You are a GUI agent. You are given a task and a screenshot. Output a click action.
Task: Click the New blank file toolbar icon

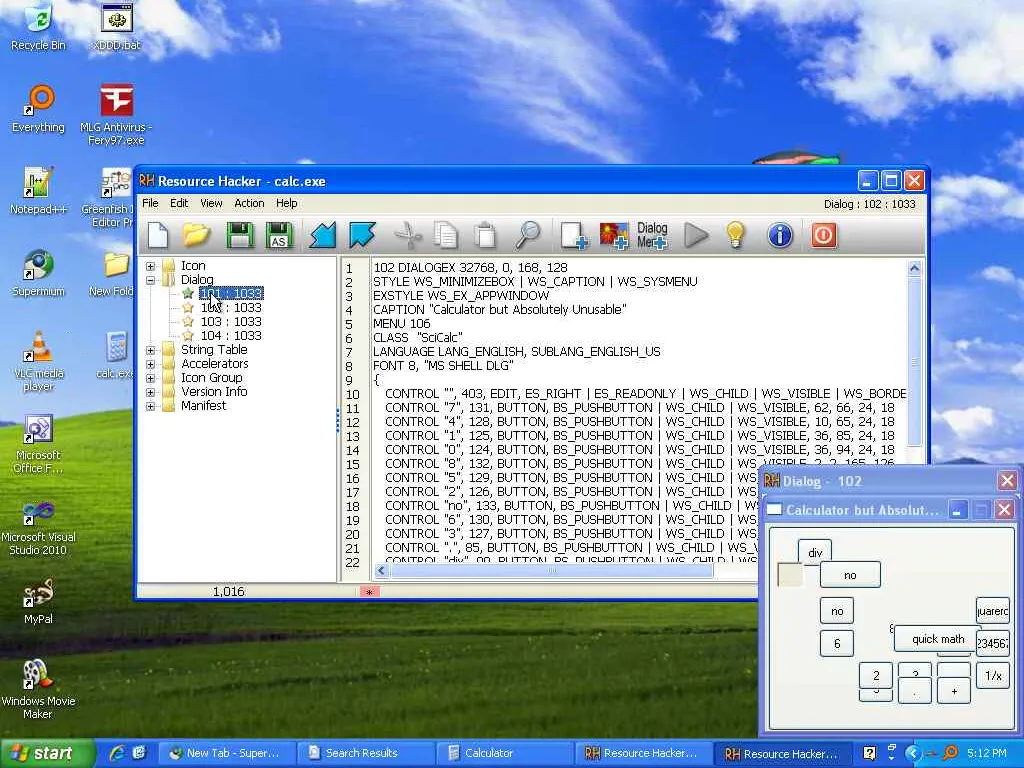coord(157,235)
